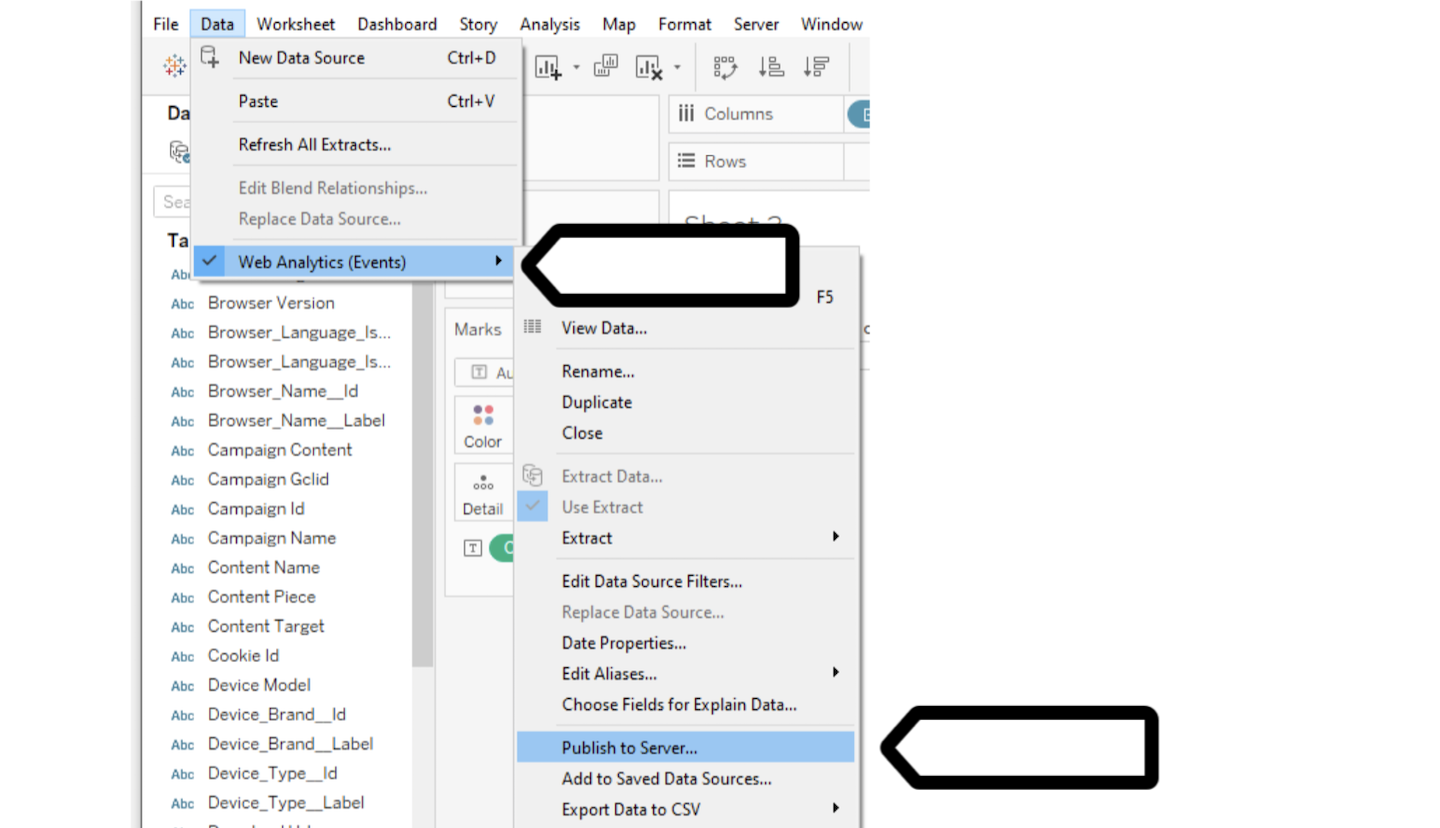Click the Sort Descending toolbar icon
This screenshot has height=828, width=1440.
[817, 67]
